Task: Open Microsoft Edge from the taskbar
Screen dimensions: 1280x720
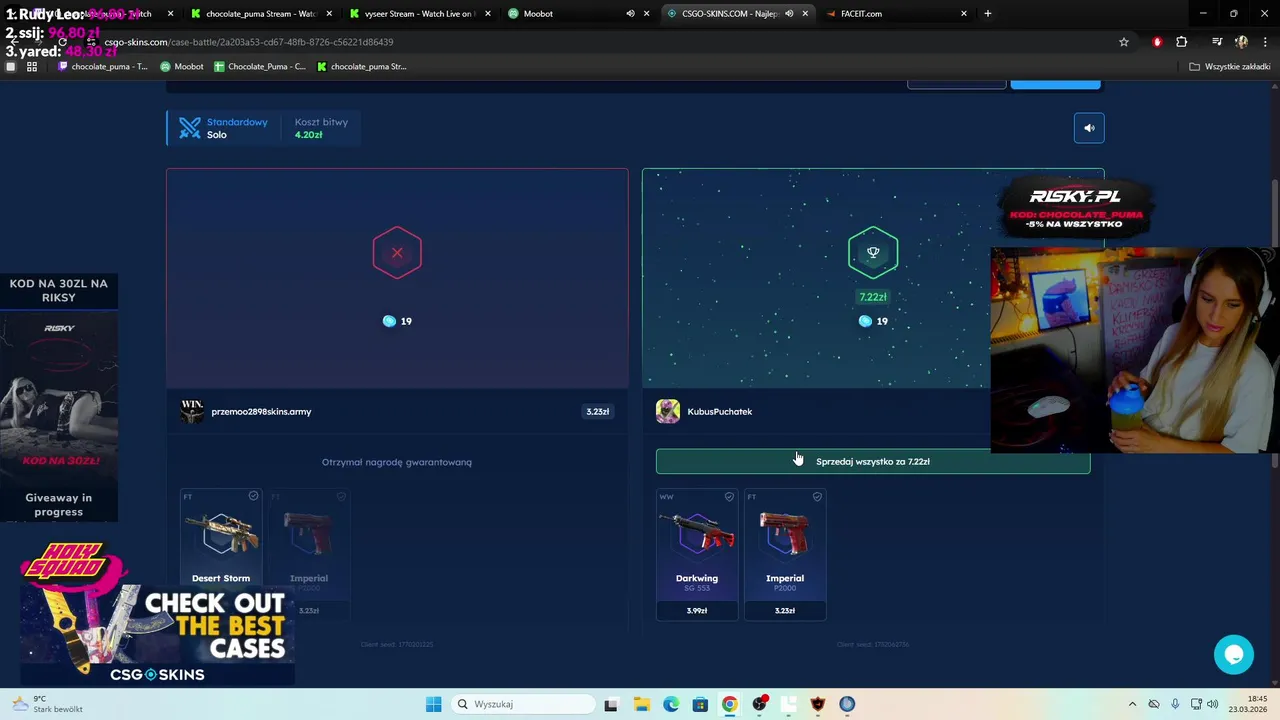Action: [671, 704]
